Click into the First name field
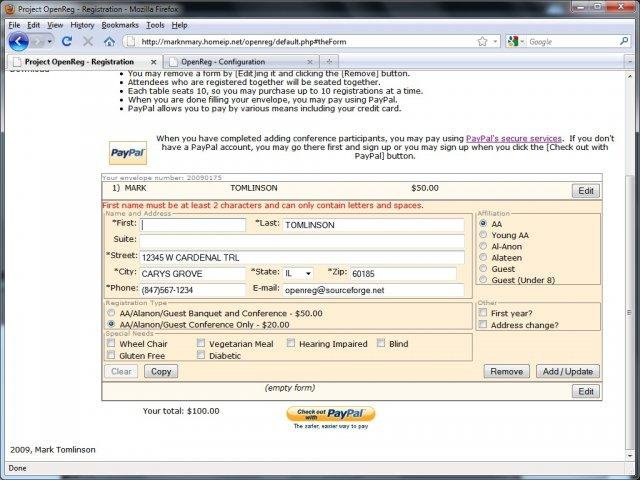This screenshot has width=640, height=480. coord(193,225)
